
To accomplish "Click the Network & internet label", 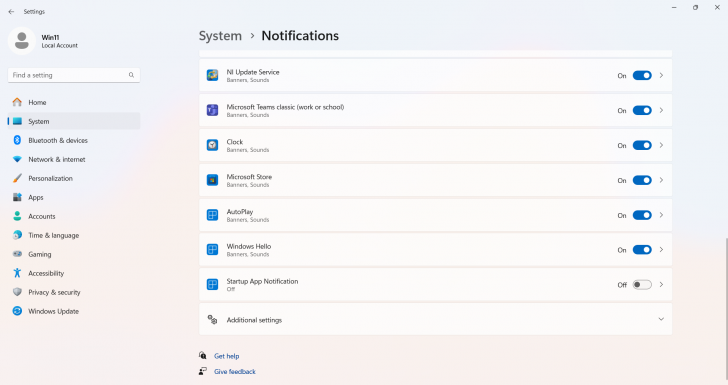I will [57, 159].
